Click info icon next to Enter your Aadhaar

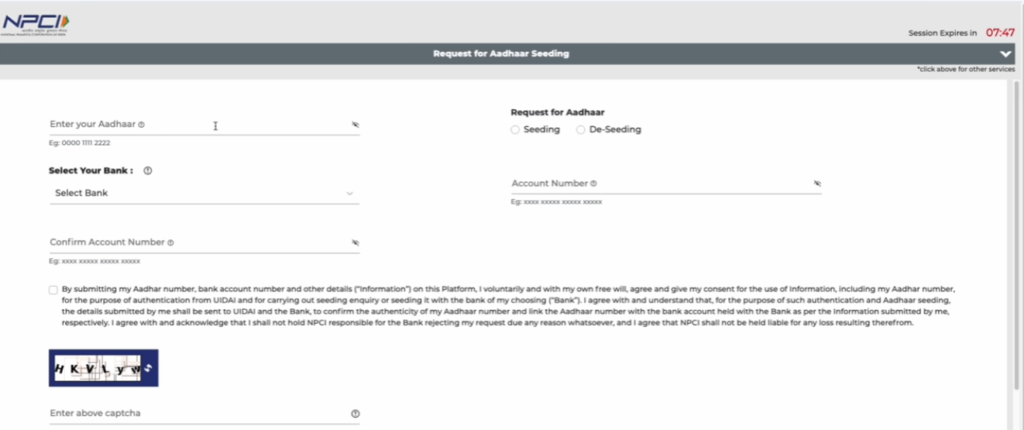point(142,124)
